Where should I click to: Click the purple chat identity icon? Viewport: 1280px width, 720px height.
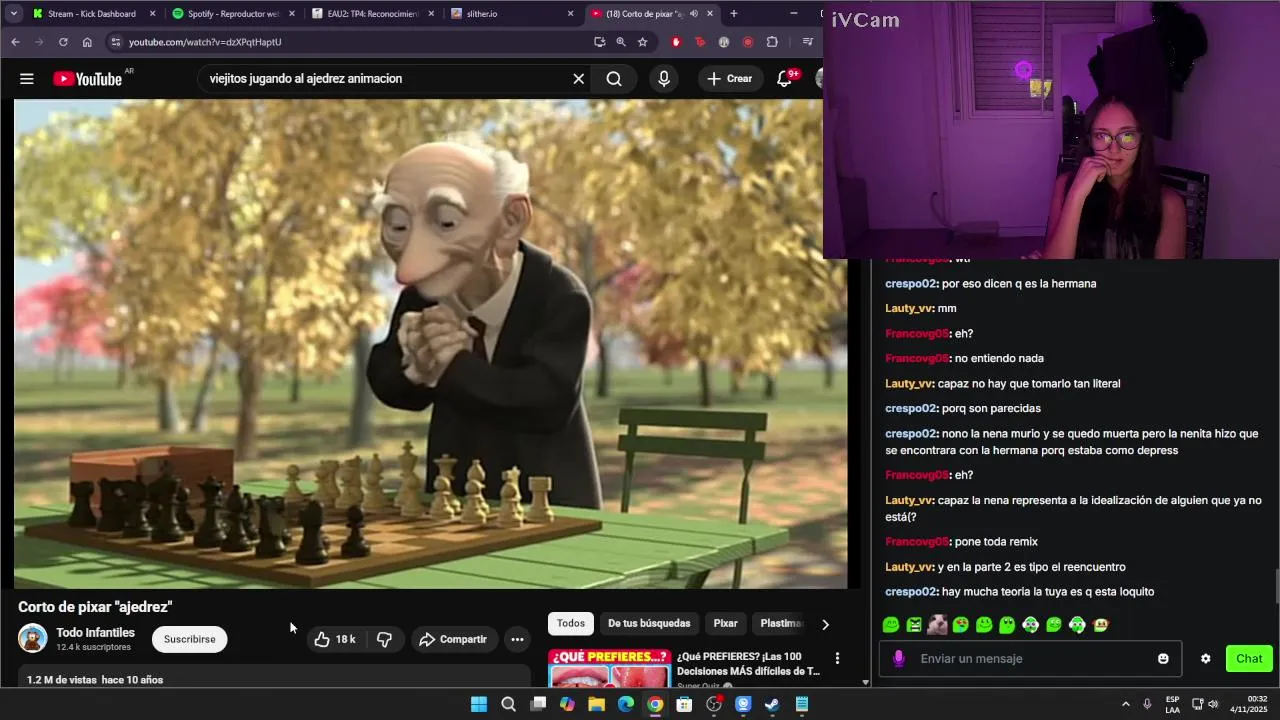tap(899, 658)
